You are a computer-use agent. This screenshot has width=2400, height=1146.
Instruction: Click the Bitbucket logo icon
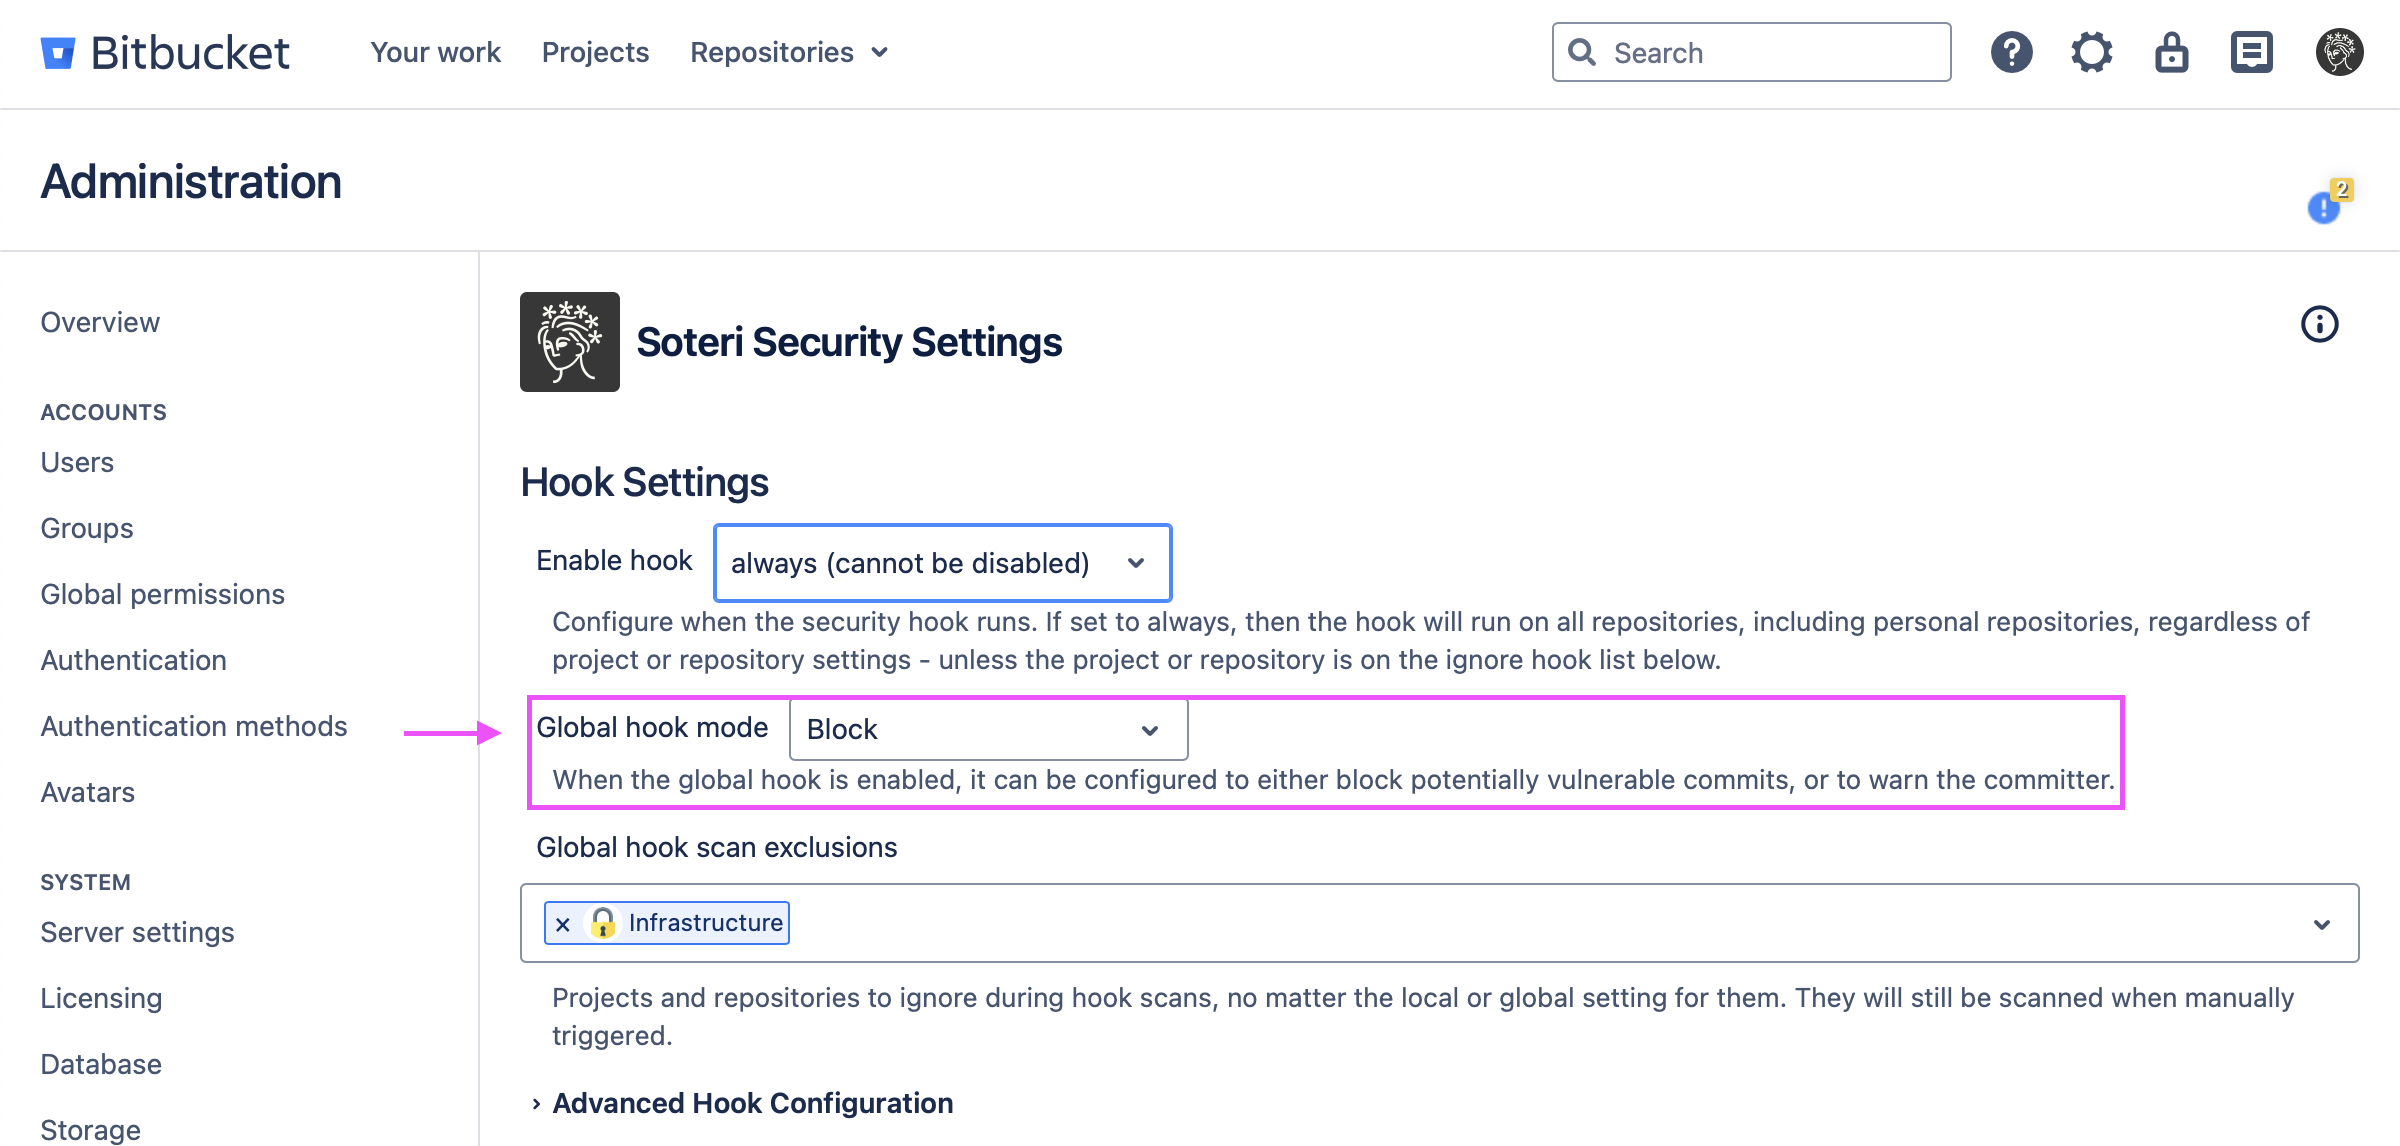58,53
